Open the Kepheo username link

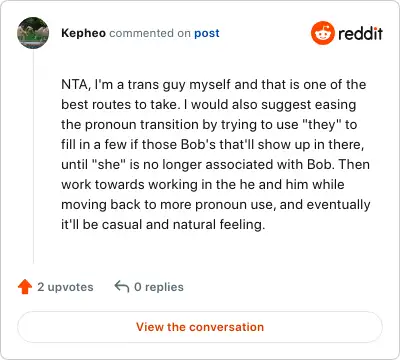point(83,33)
